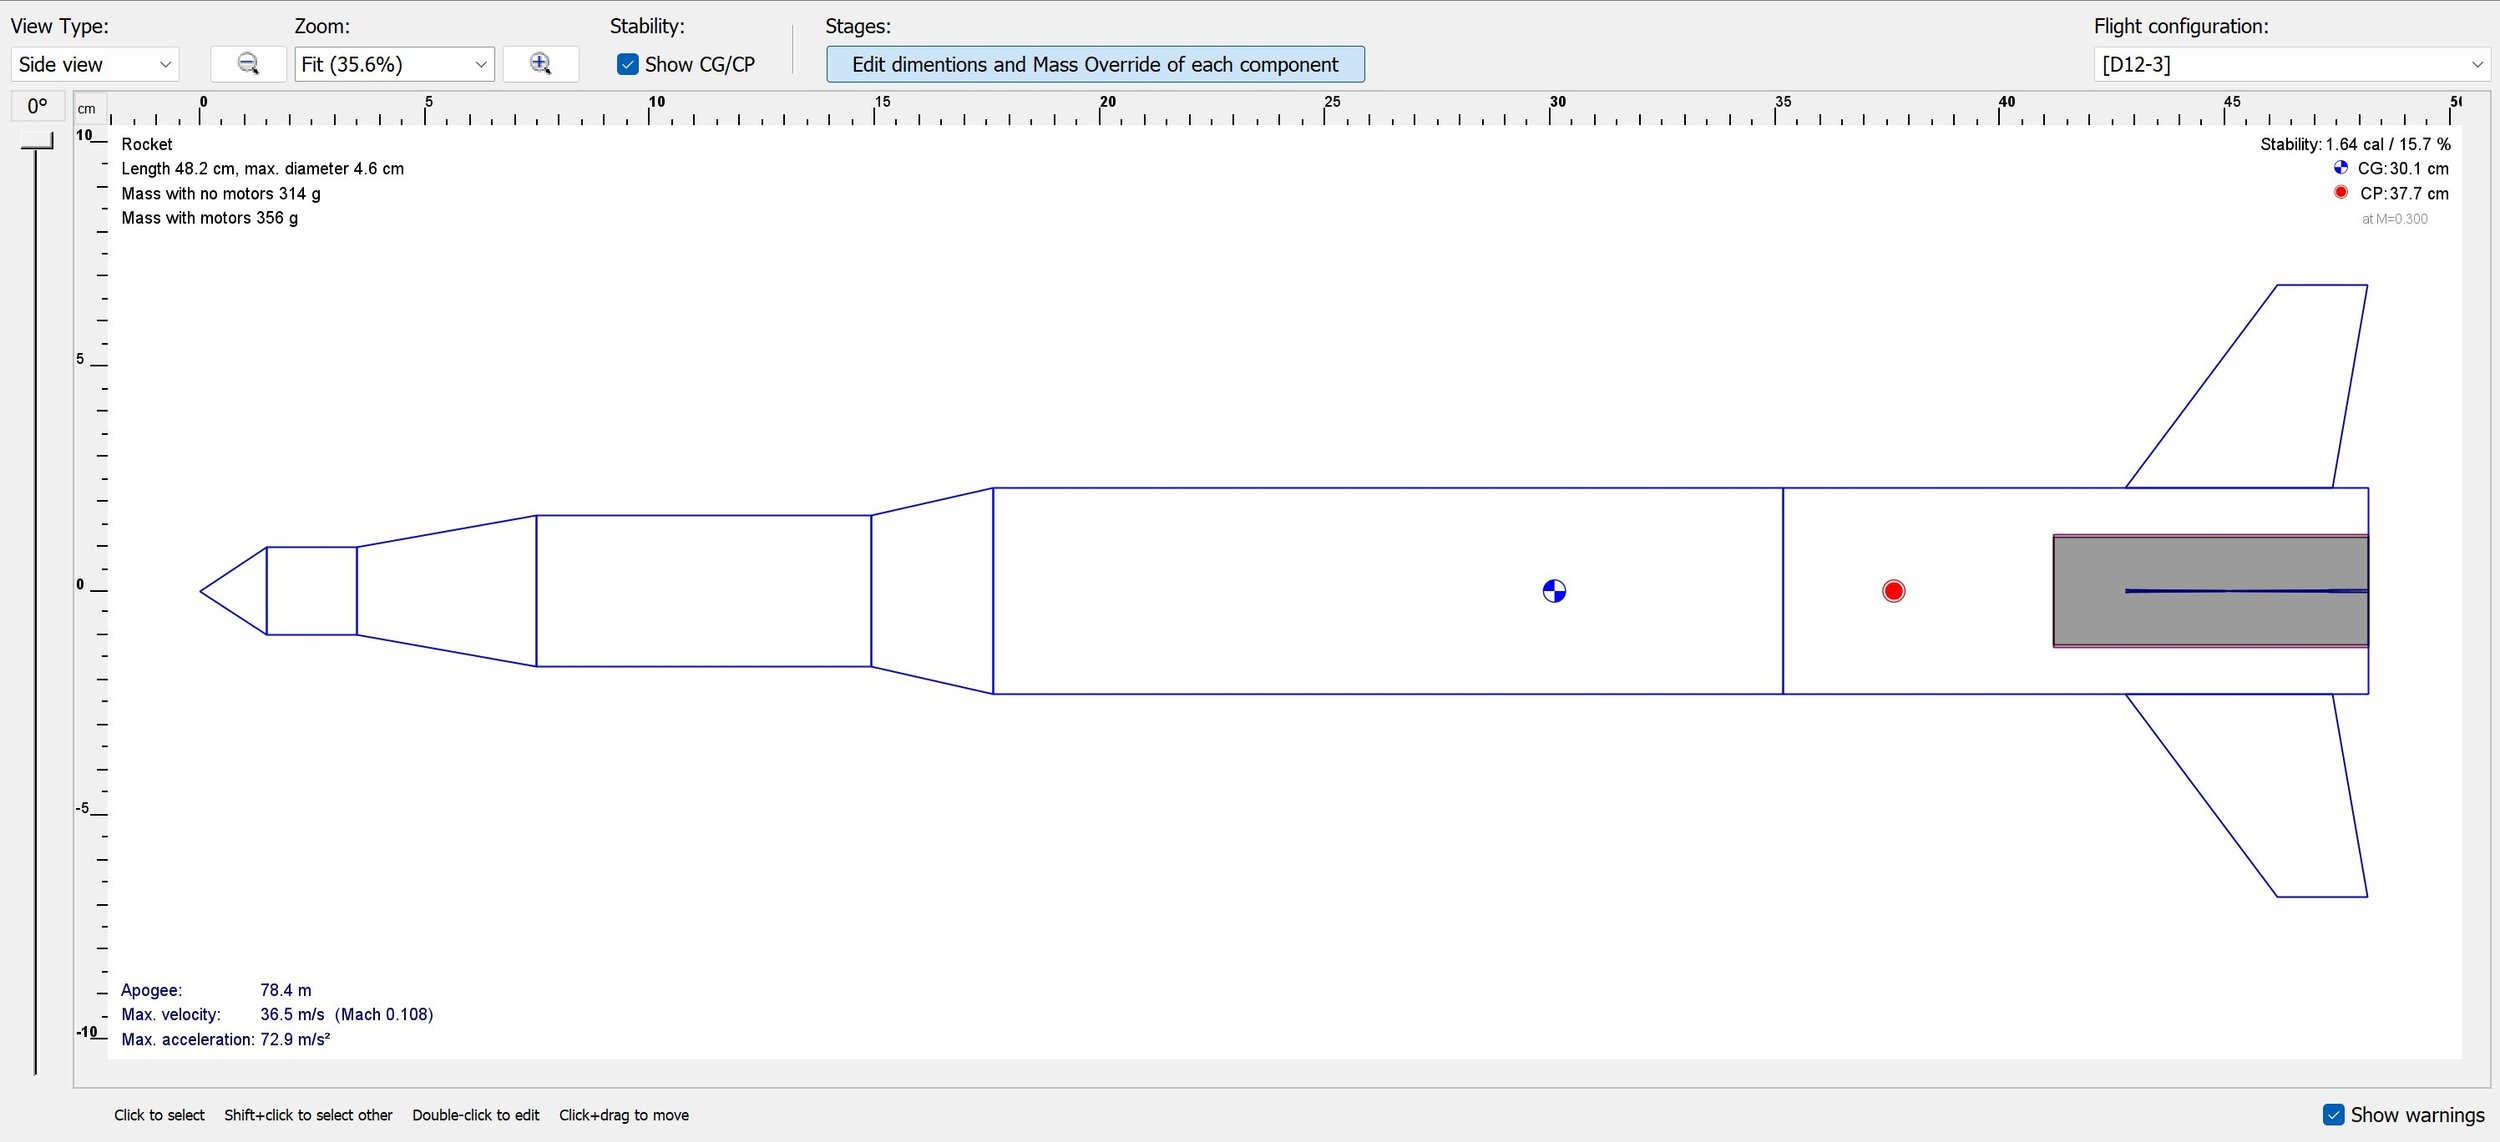
Task: Click the CG symbol in stability legend
Action: 2340,168
